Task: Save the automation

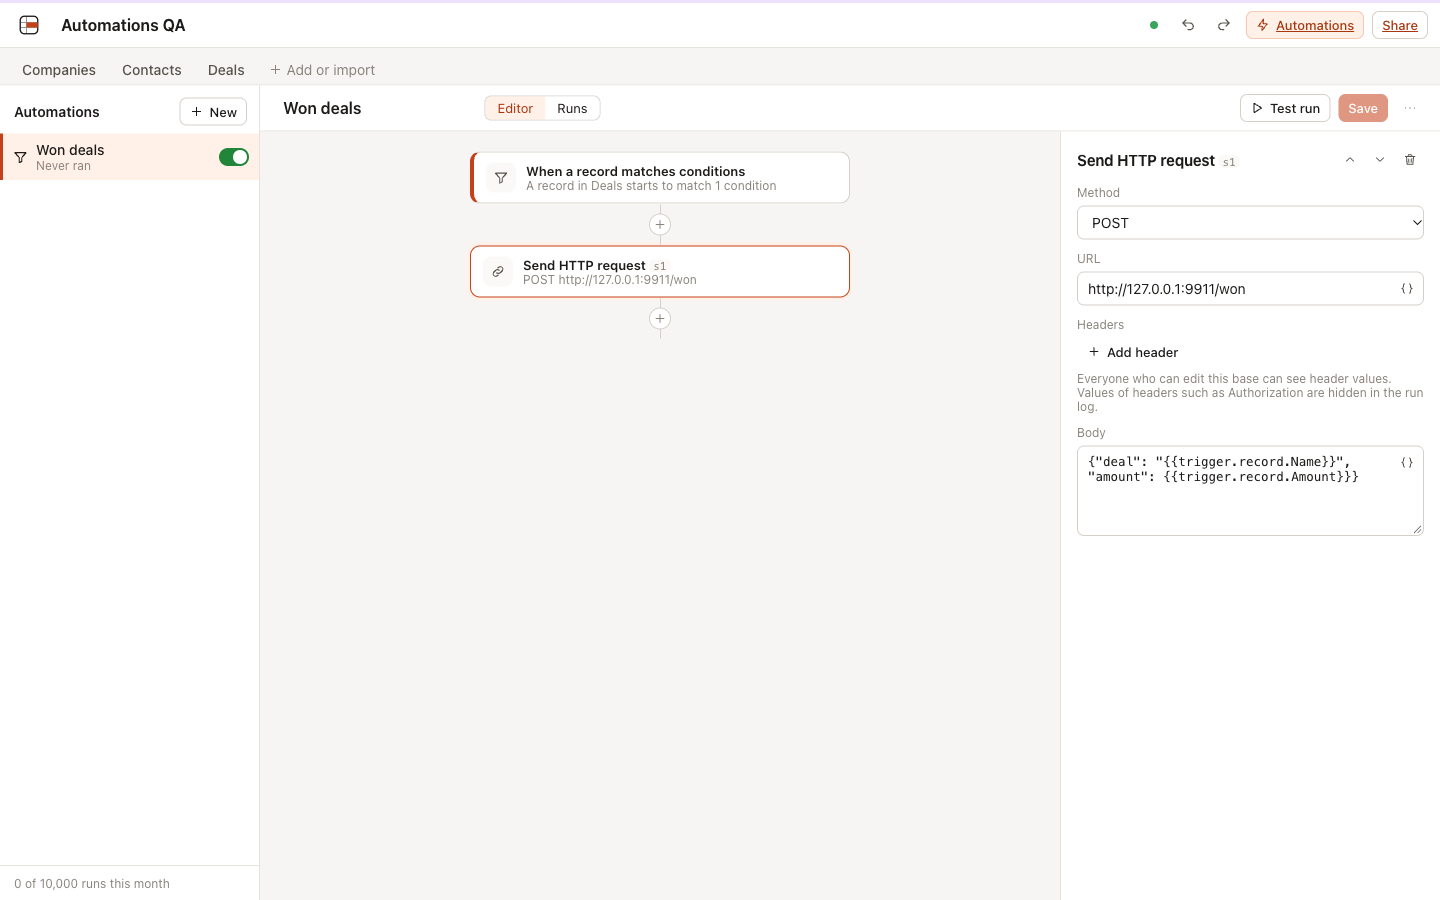Action: point(1363,108)
